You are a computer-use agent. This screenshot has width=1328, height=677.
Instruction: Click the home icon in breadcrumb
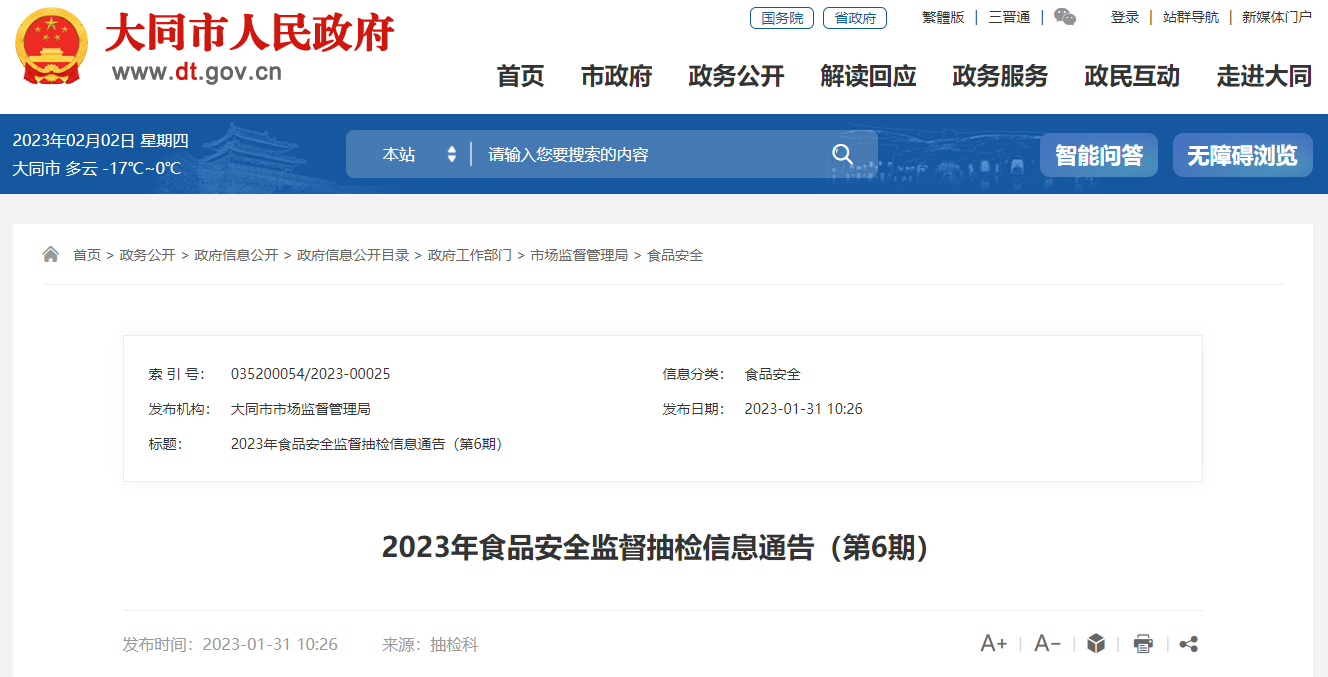51,255
